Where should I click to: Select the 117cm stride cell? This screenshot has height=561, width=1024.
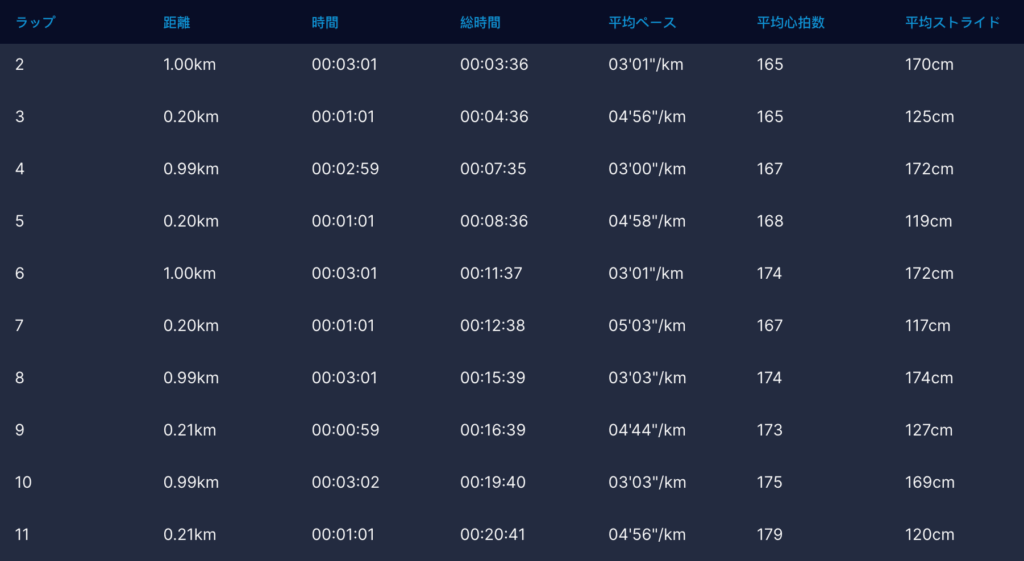(928, 325)
